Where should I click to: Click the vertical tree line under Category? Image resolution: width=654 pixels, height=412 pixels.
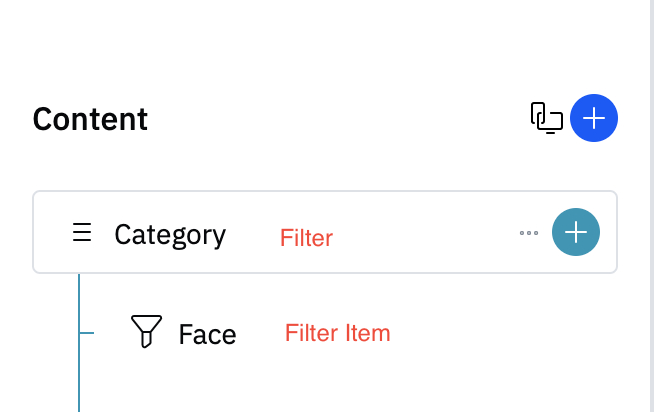click(79, 302)
